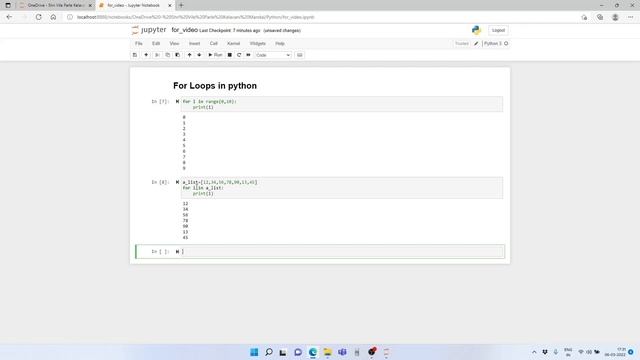Image resolution: width=640 pixels, height=360 pixels.
Task: Show hidden system tray icons
Action: coord(534,352)
